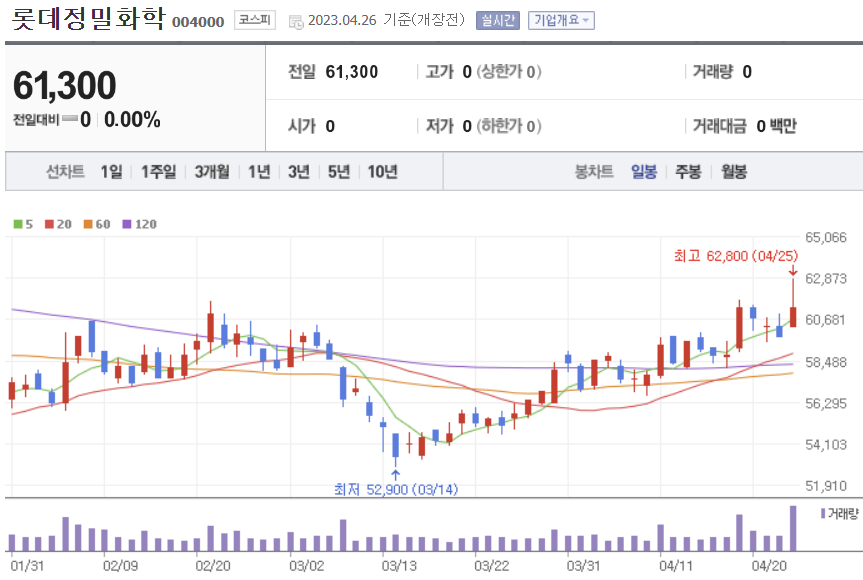The height and width of the screenshot is (580, 863).
Task: Click the clock icon beside 2023.04.26
Action: point(296,22)
